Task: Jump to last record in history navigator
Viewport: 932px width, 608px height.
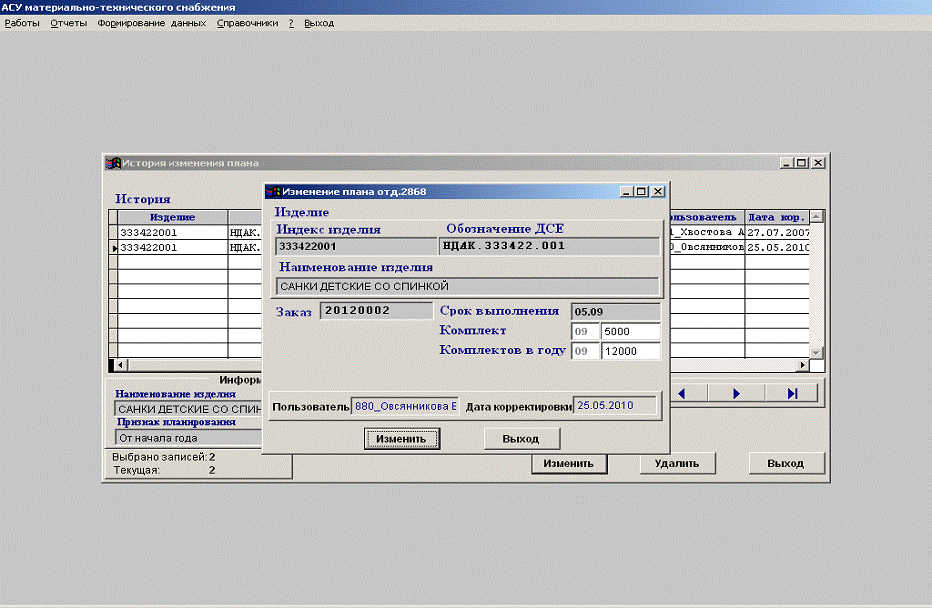Action: (792, 394)
